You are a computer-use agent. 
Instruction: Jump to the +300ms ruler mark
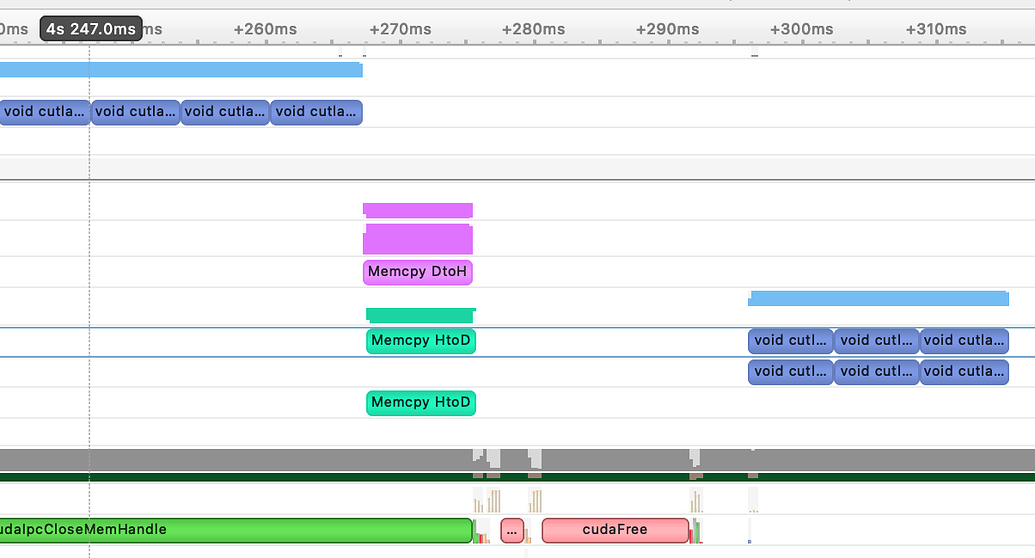click(x=801, y=29)
